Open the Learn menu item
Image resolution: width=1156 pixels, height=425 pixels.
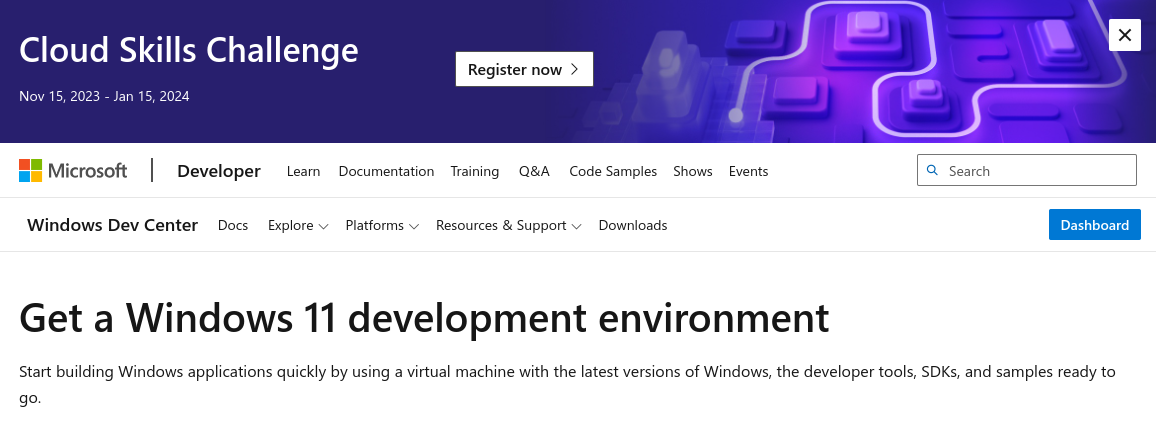(303, 171)
